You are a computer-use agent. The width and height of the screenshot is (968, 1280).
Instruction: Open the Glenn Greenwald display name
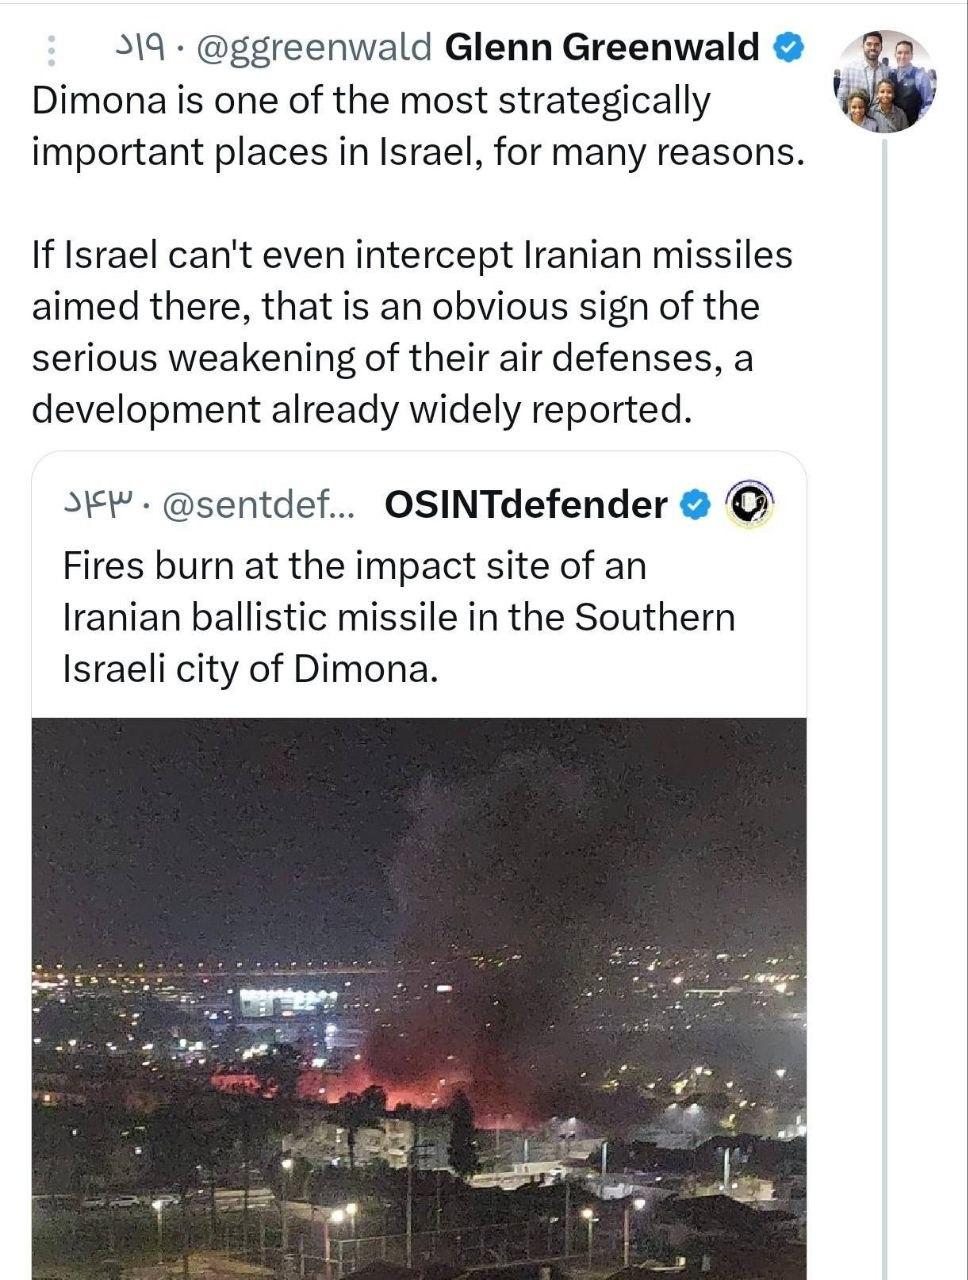(x=601, y=47)
